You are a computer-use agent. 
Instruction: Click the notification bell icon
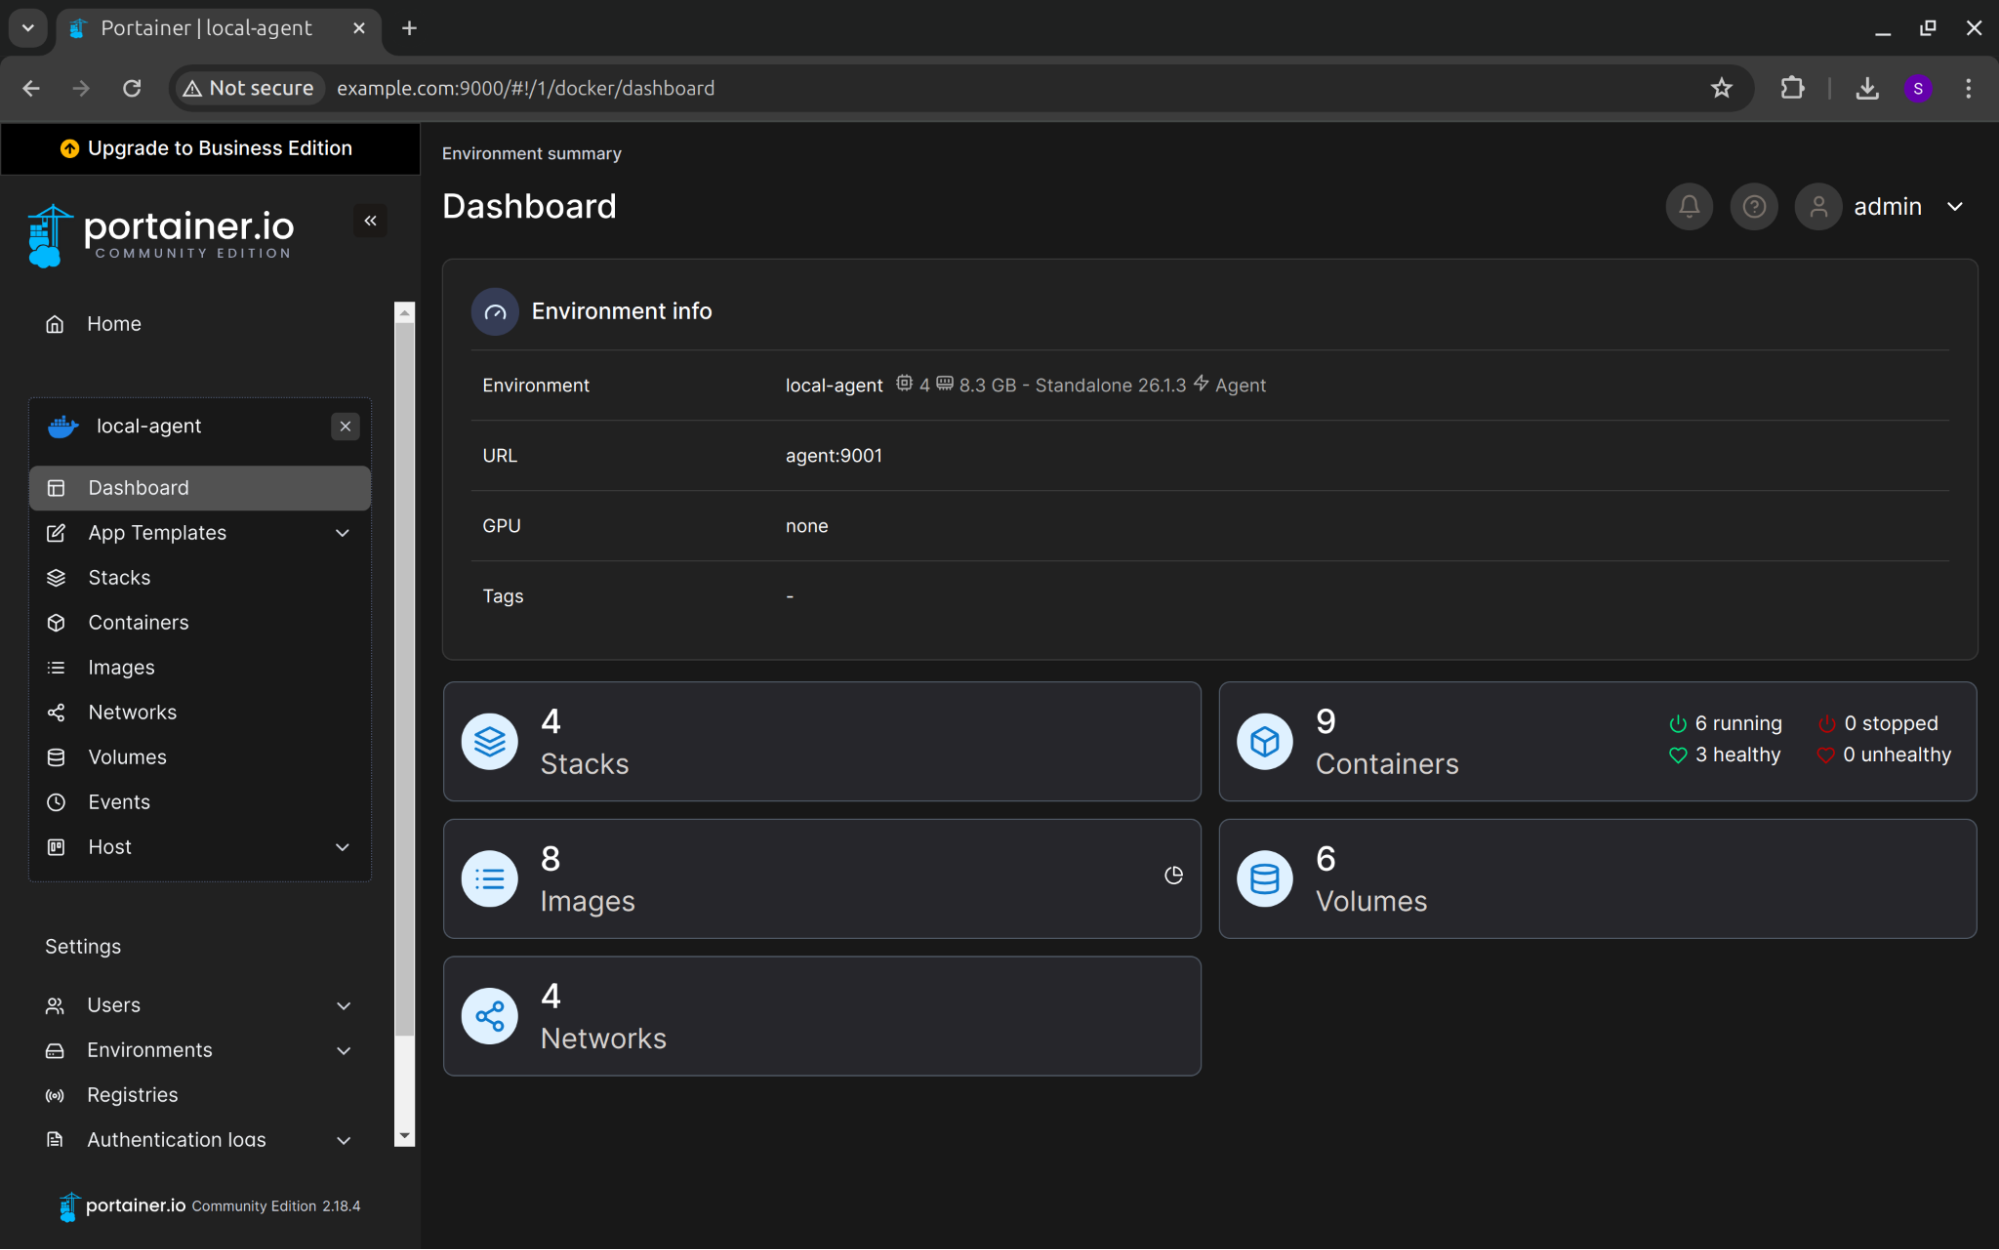tap(1688, 206)
